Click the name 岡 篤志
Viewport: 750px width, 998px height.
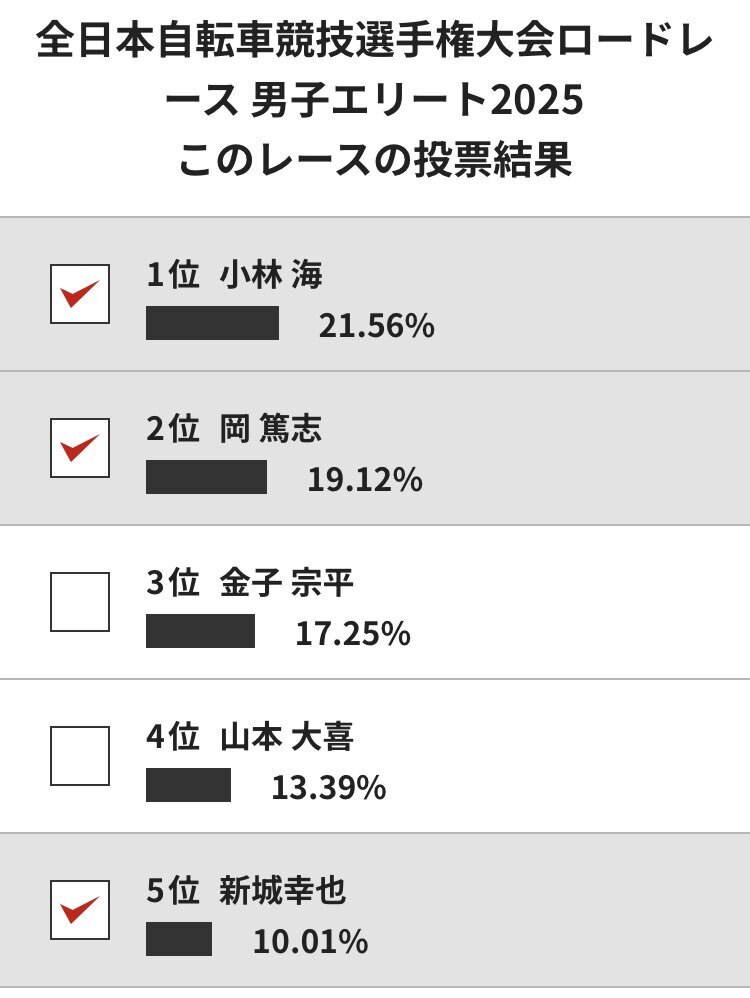[x=271, y=429]
